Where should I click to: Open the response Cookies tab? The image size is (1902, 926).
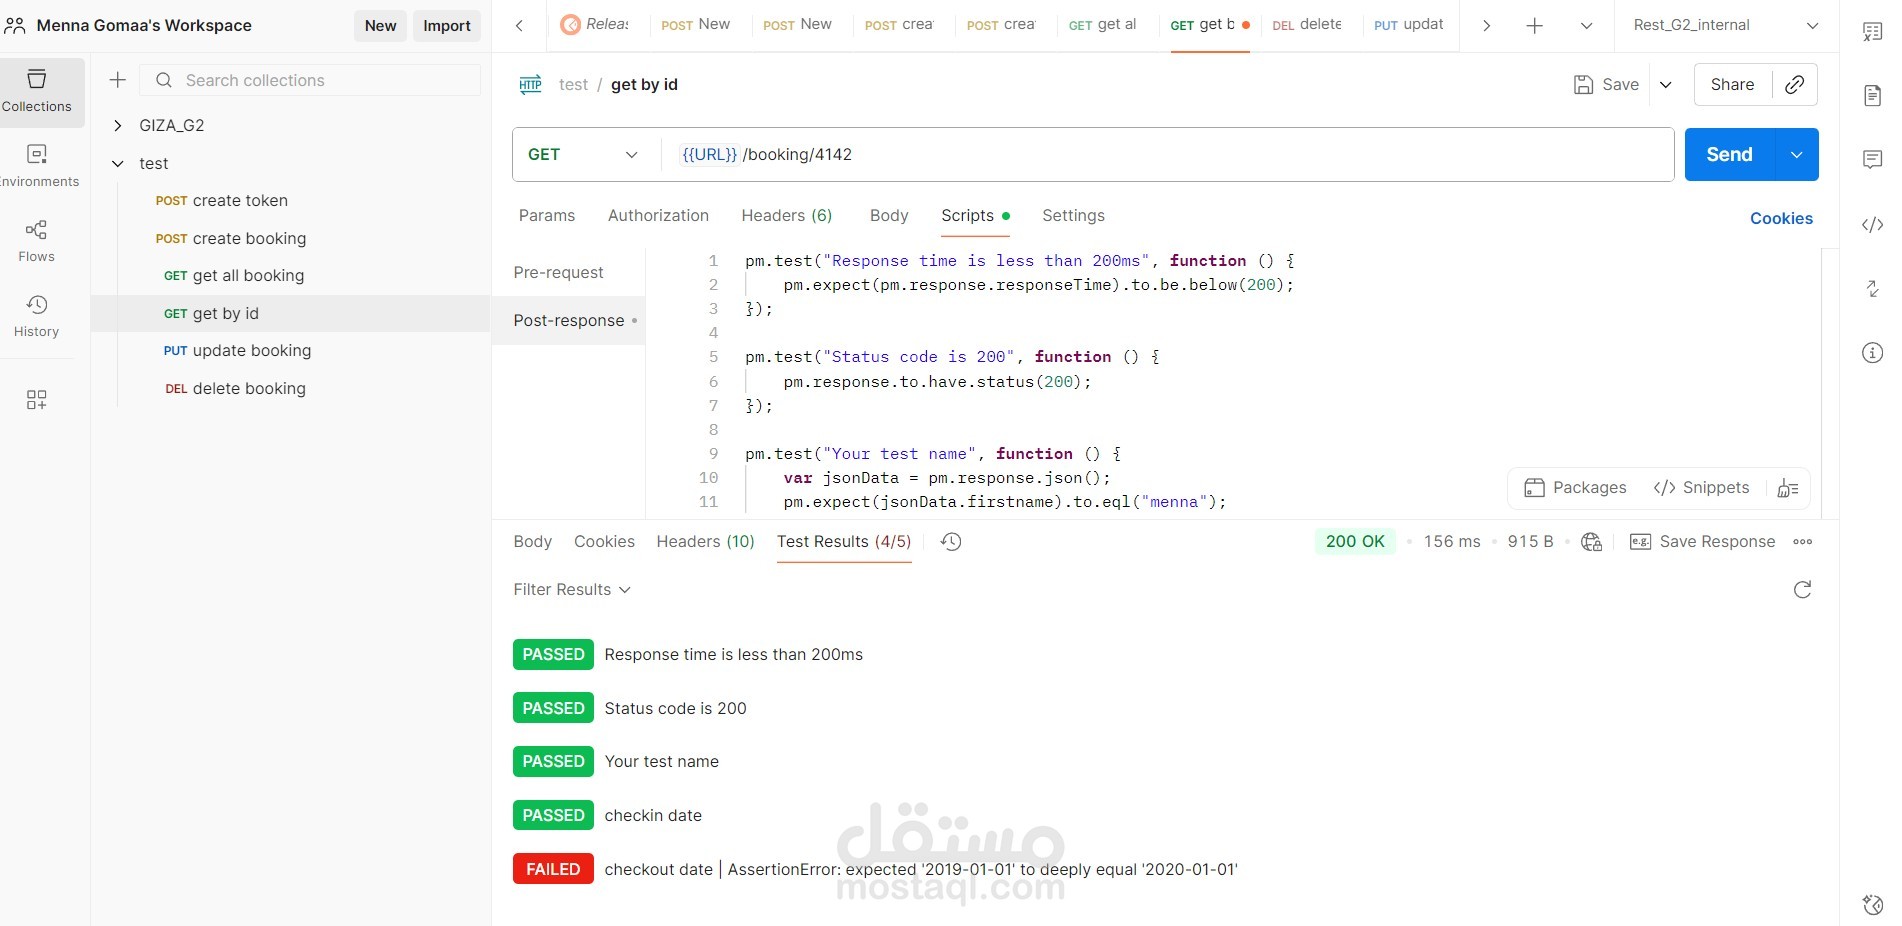[604, 541]
